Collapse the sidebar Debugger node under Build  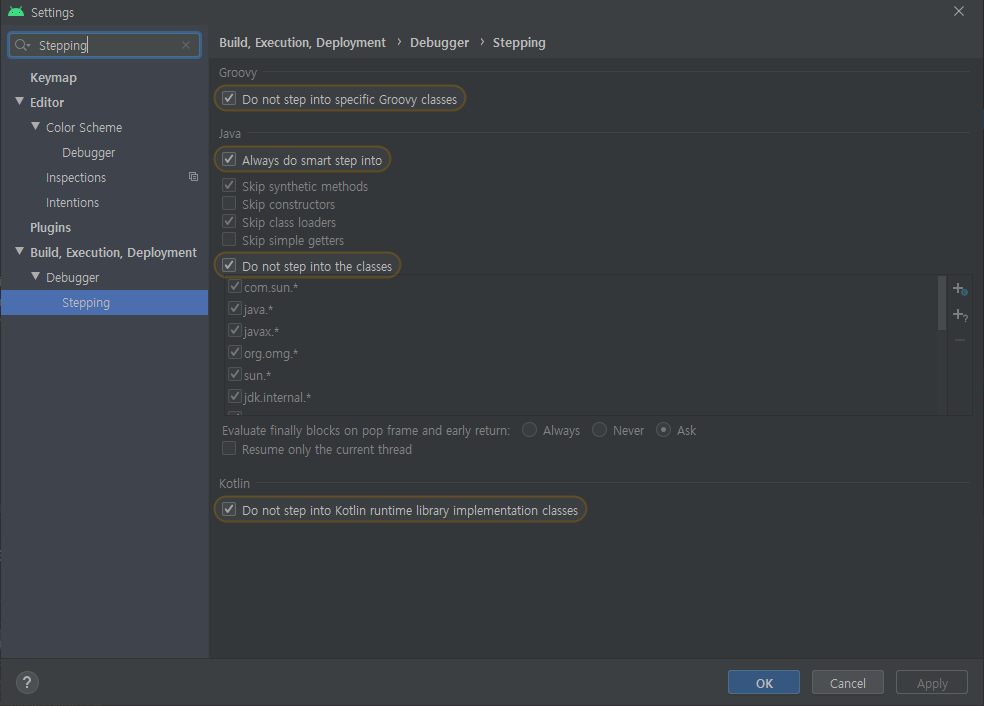tap(36, 277)
